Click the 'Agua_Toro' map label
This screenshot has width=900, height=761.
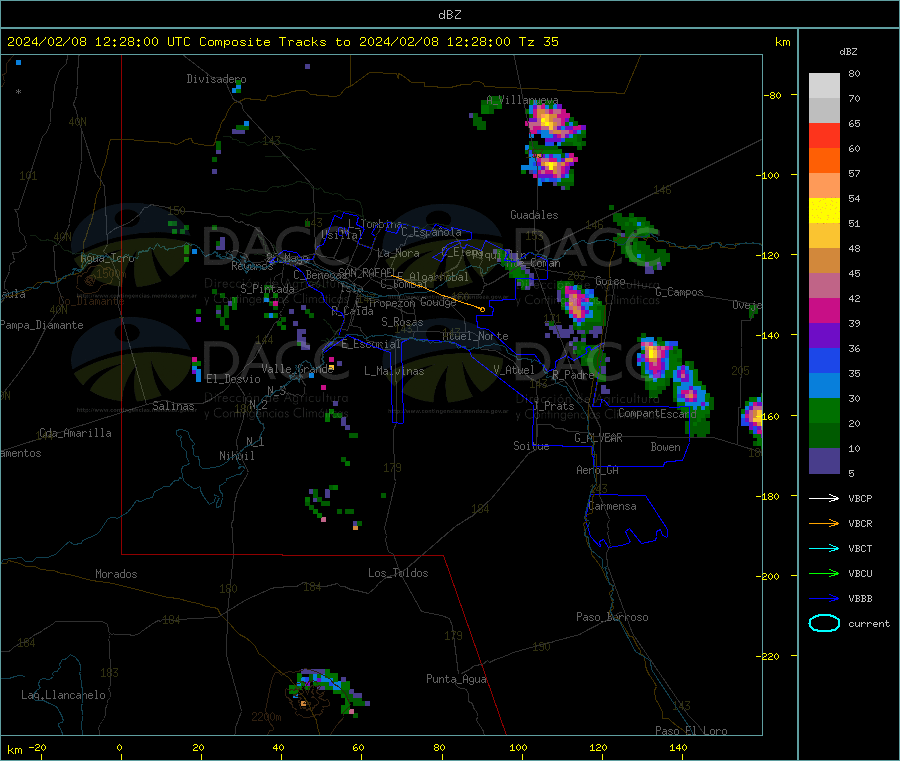pos(107,258)
